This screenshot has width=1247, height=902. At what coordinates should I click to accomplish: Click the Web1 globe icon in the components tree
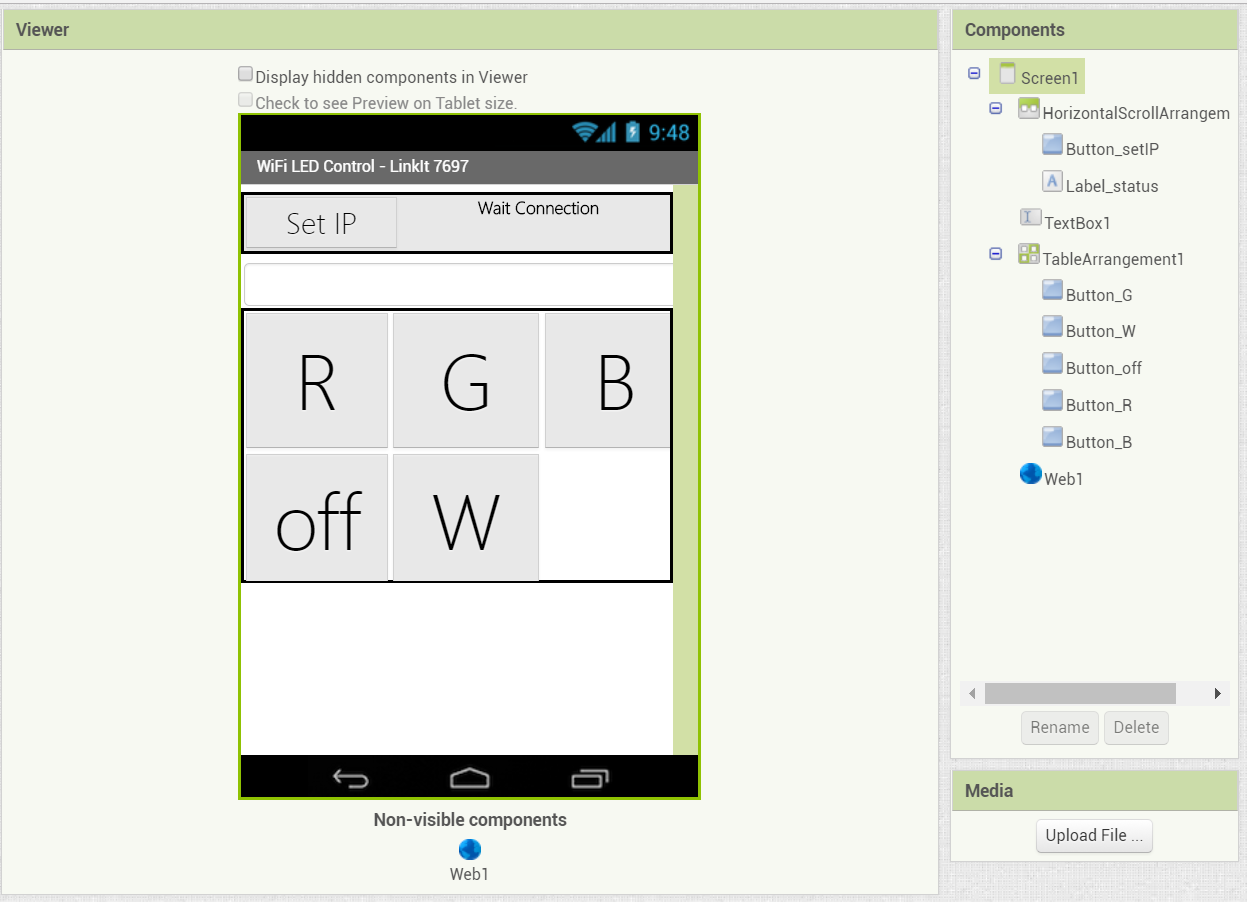click(x=1030, y=474)
